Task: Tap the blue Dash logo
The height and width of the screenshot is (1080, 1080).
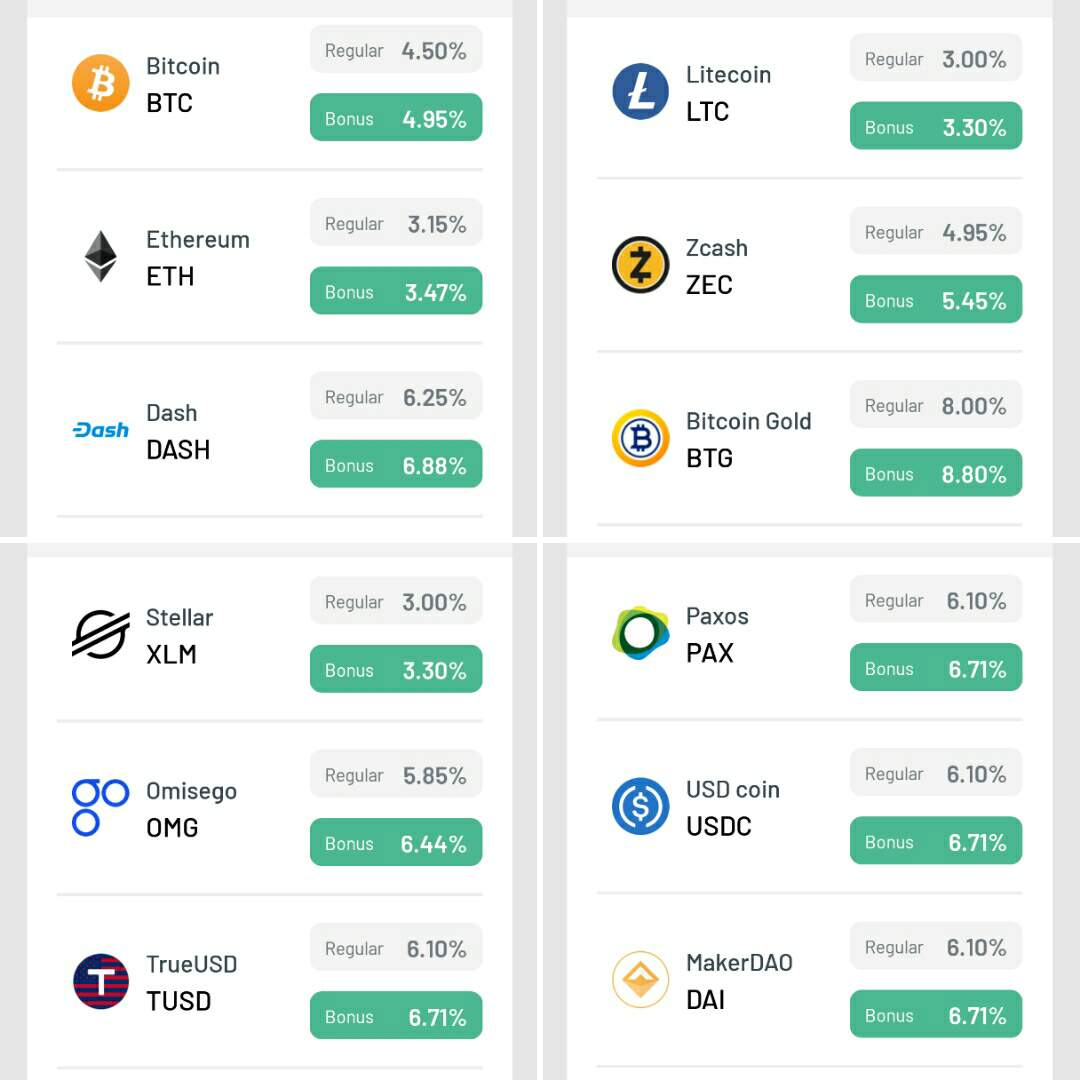Action: pos(101,430)
